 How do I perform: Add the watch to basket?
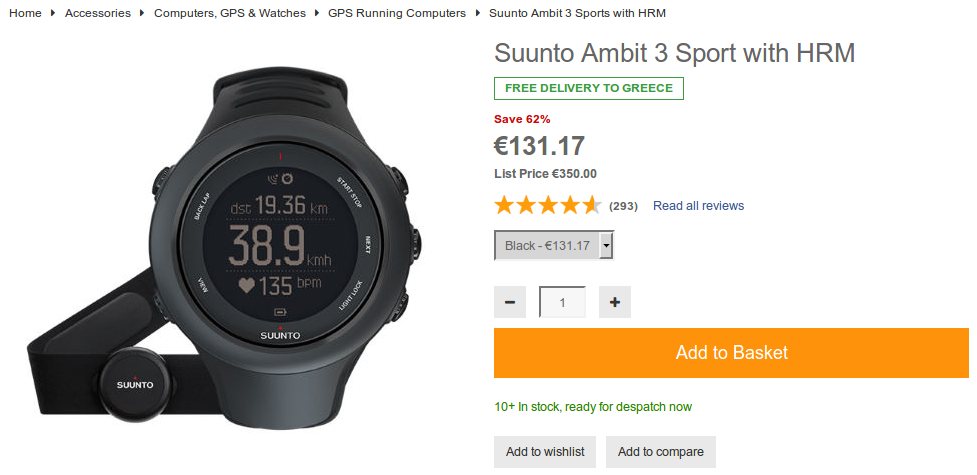click(x=732, y=353)
